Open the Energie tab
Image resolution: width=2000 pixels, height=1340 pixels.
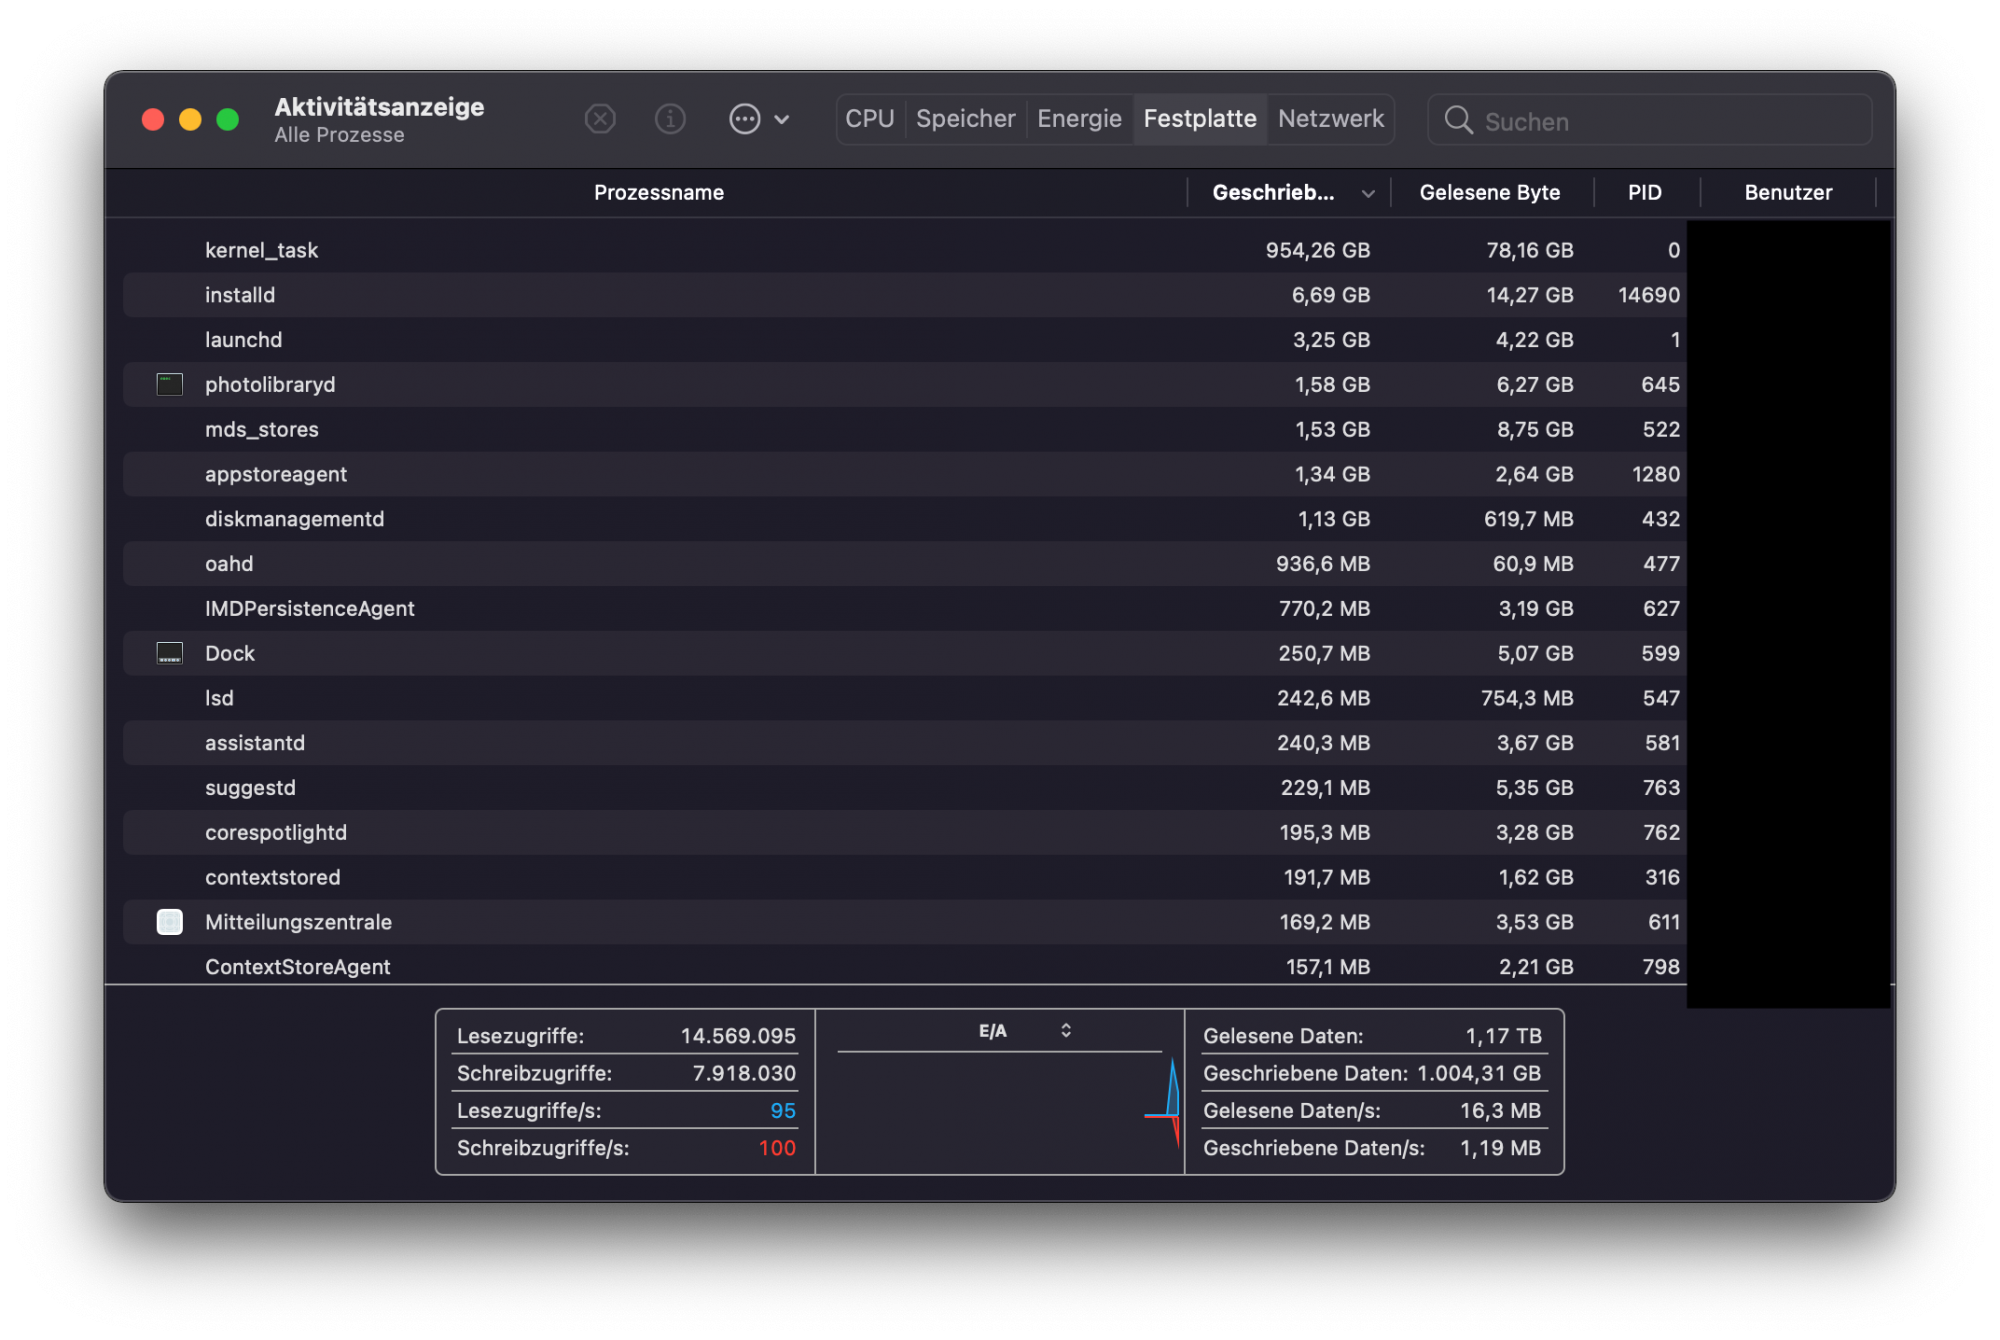(x=1079, y=119)
